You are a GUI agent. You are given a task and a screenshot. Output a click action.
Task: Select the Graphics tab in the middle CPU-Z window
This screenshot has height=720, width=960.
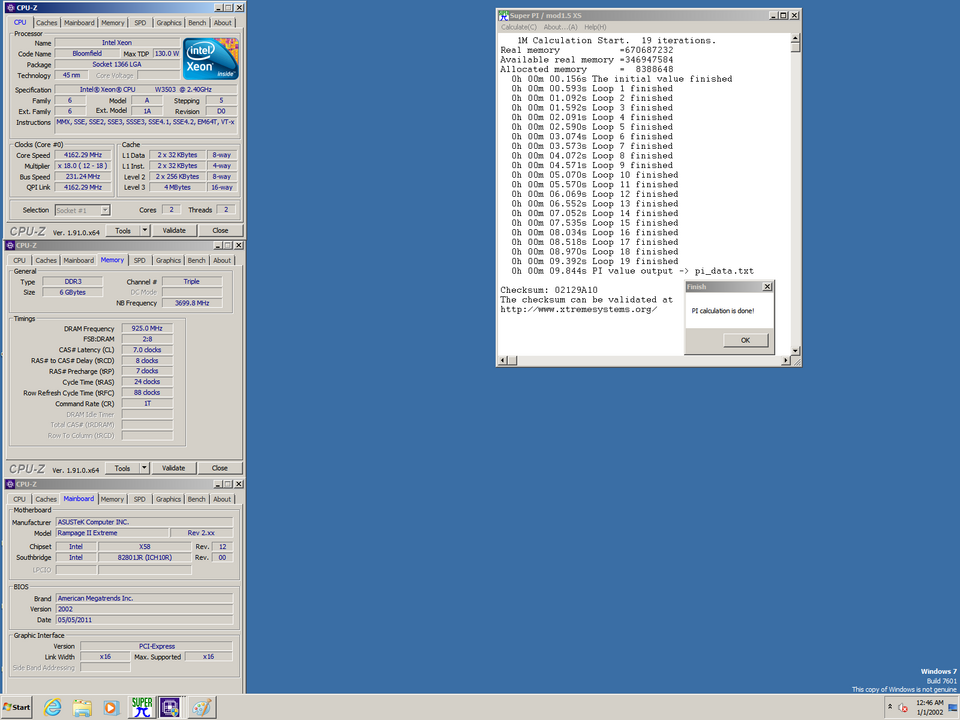point(168,260)
